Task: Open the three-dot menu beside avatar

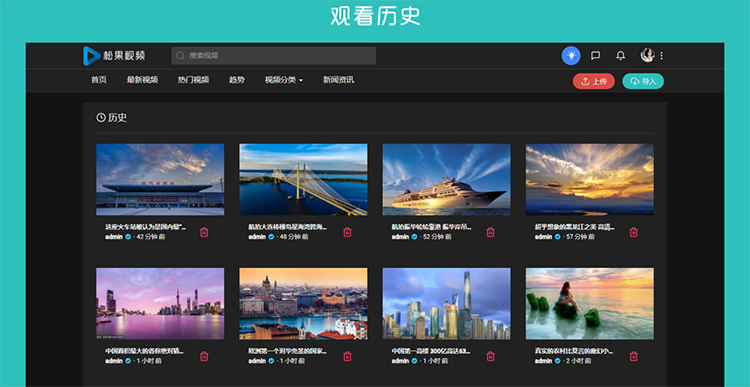Action: pos(662,56)
